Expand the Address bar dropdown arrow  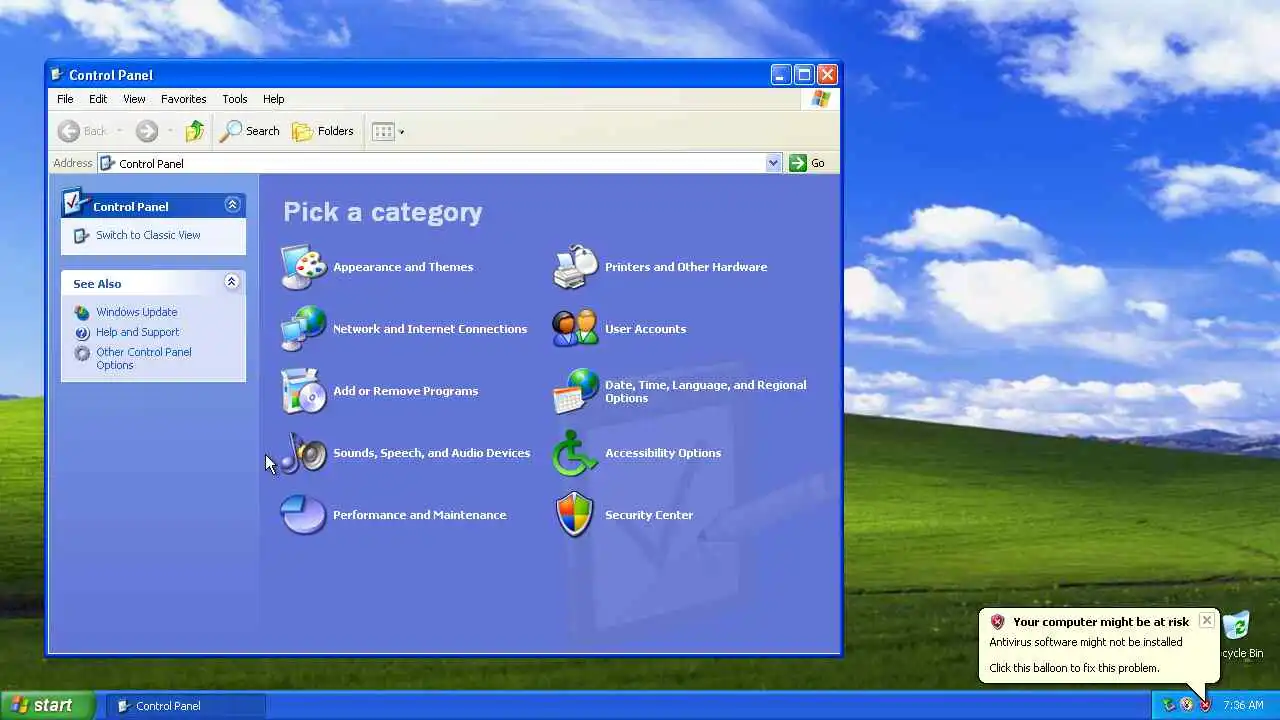coord(773,163)
